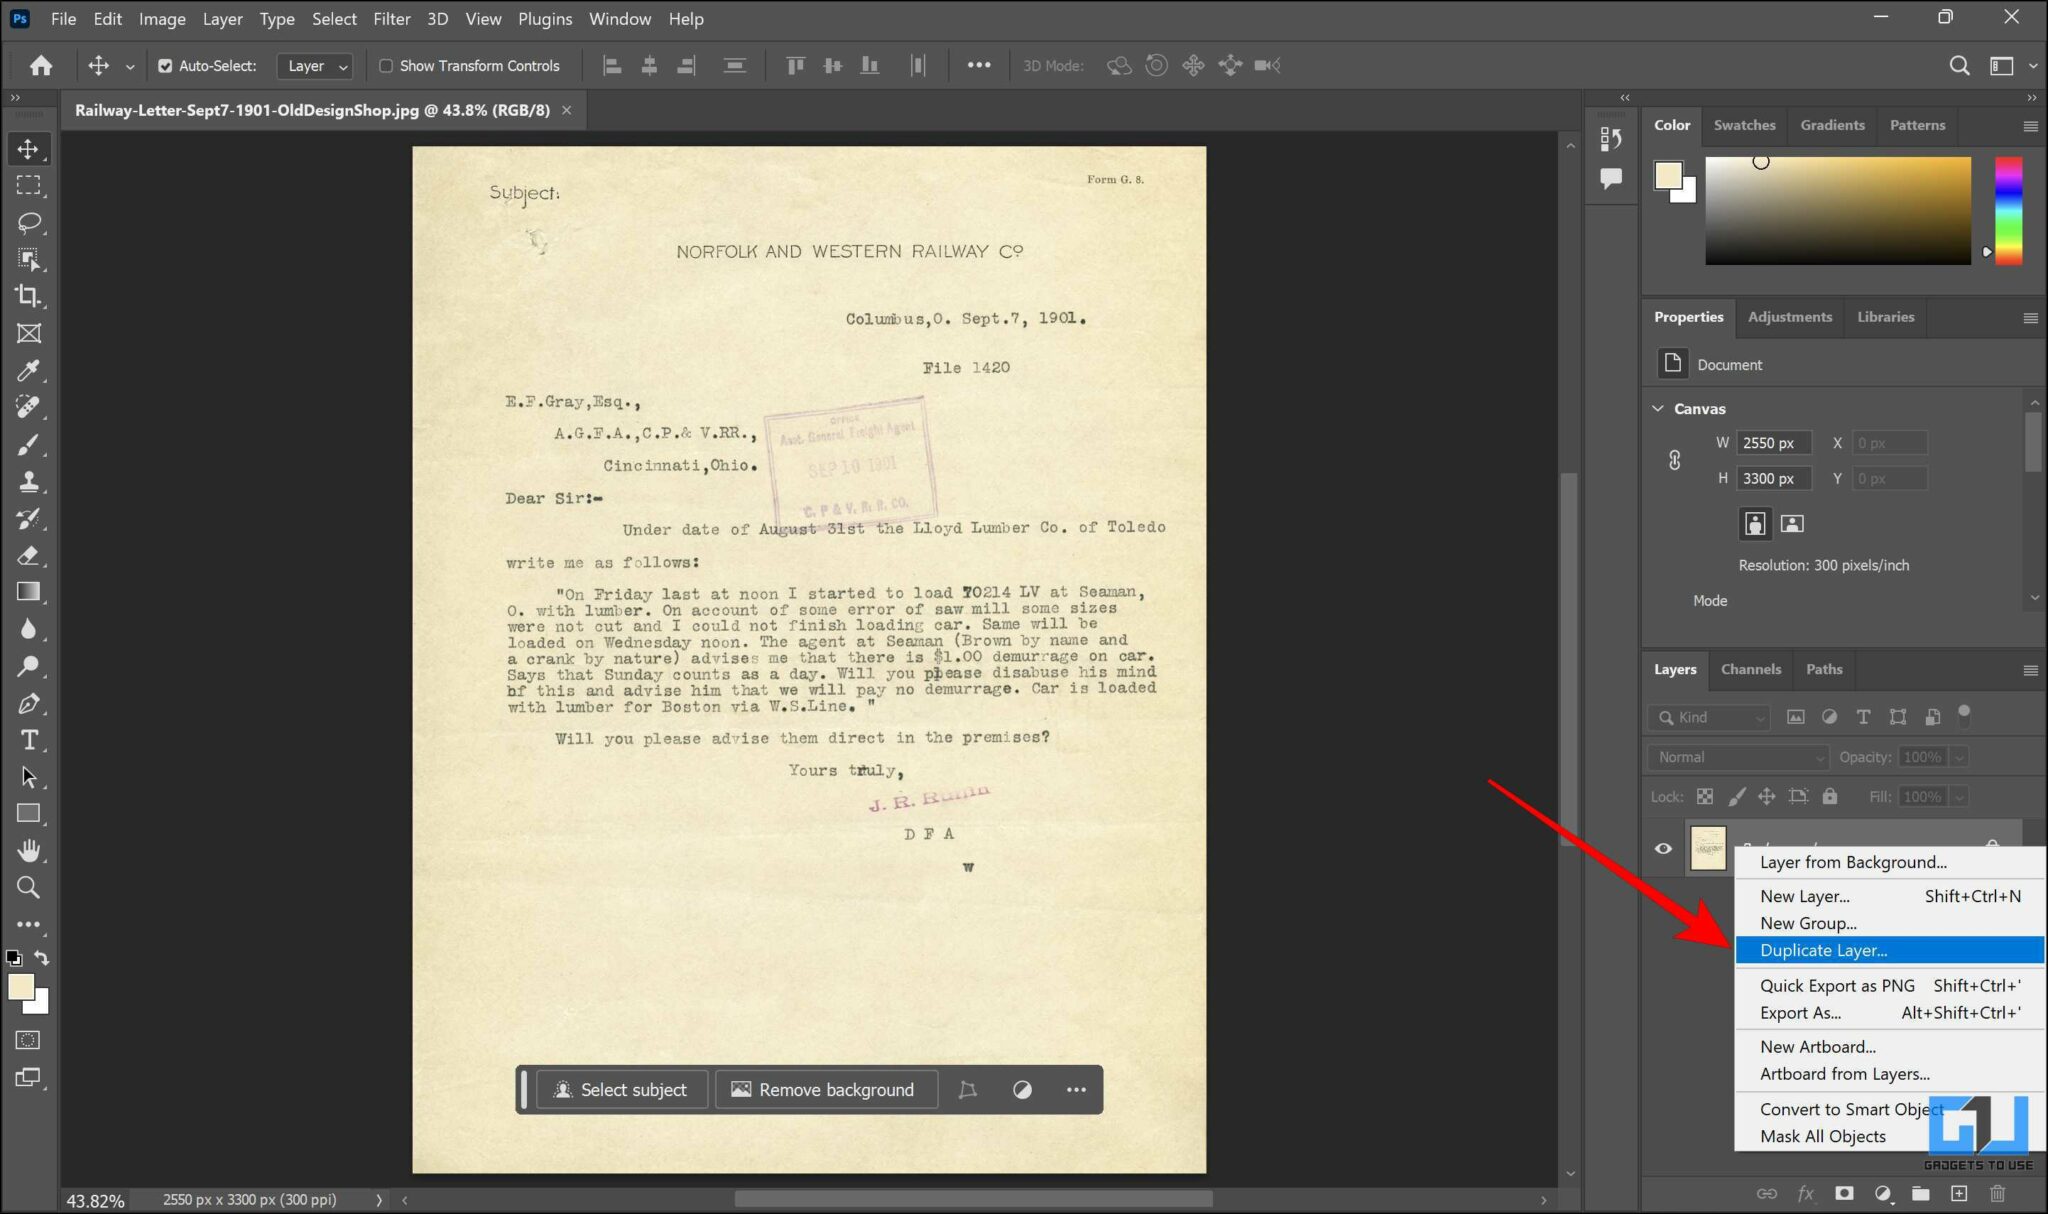
Task: Click the Remove background button
Action: click(826, 1089)
